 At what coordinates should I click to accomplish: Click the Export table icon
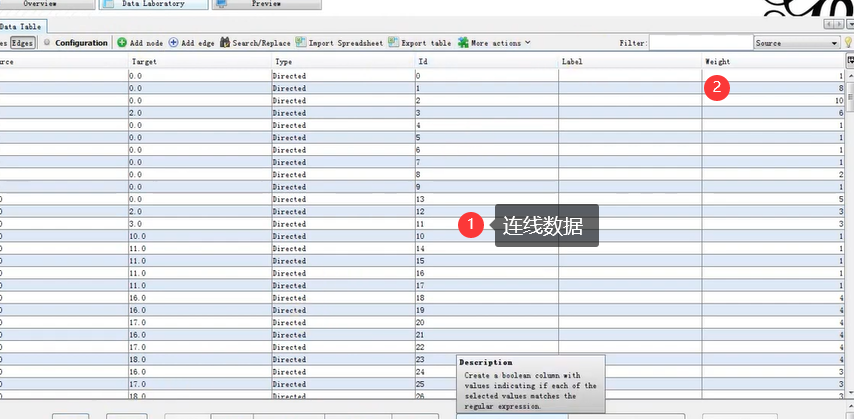point(393,42)
